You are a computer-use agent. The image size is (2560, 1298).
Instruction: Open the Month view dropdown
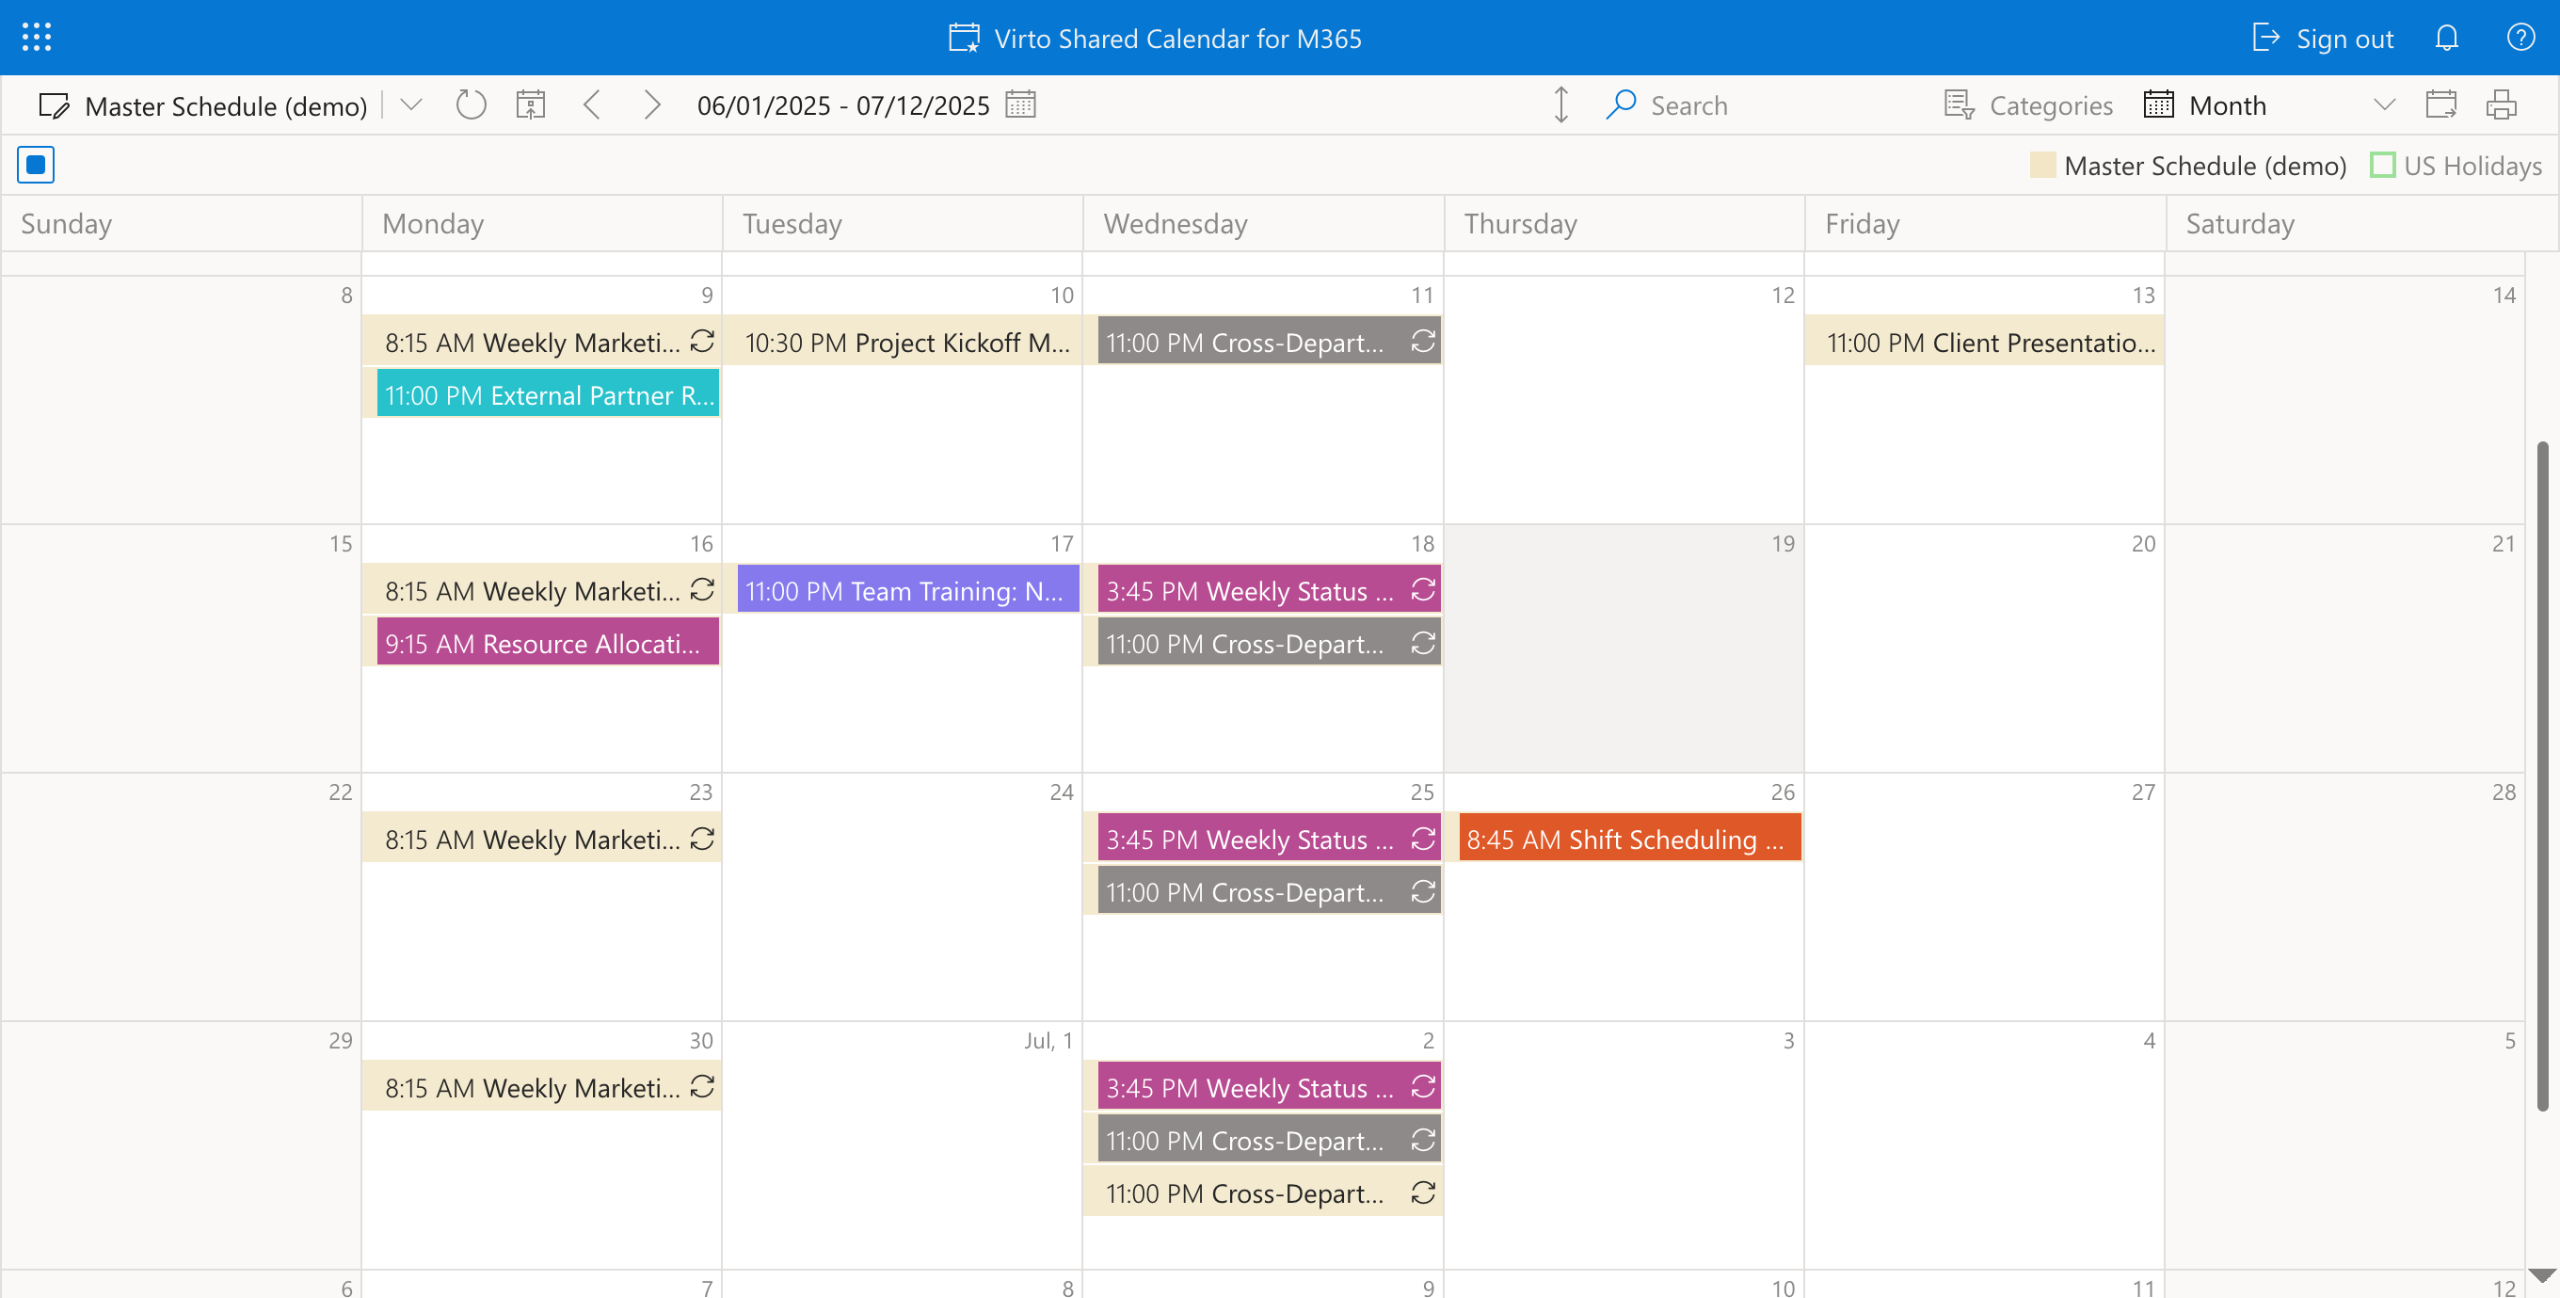pyautogui.click(x=2384, y=105)
